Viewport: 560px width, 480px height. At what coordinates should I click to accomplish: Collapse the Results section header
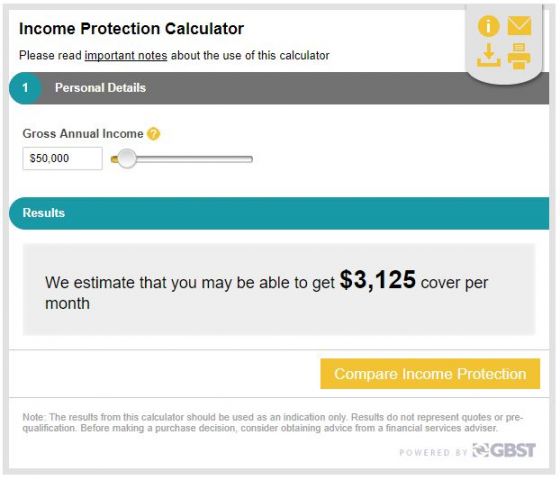[279, 213]
